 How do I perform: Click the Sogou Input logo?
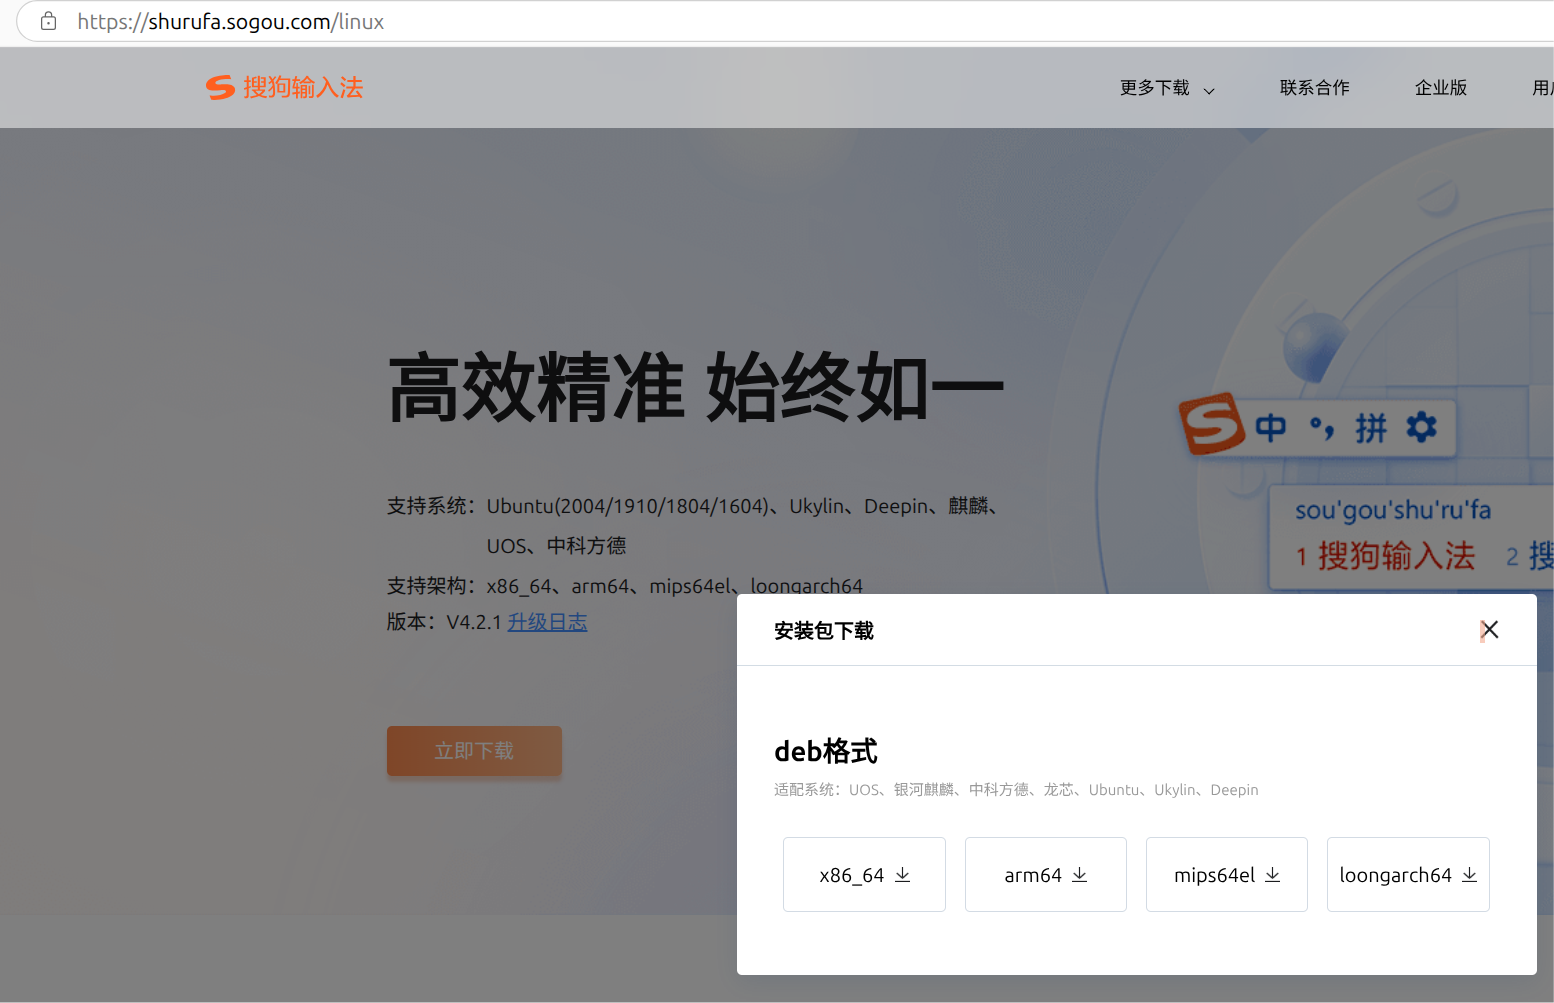click(284, 88)
